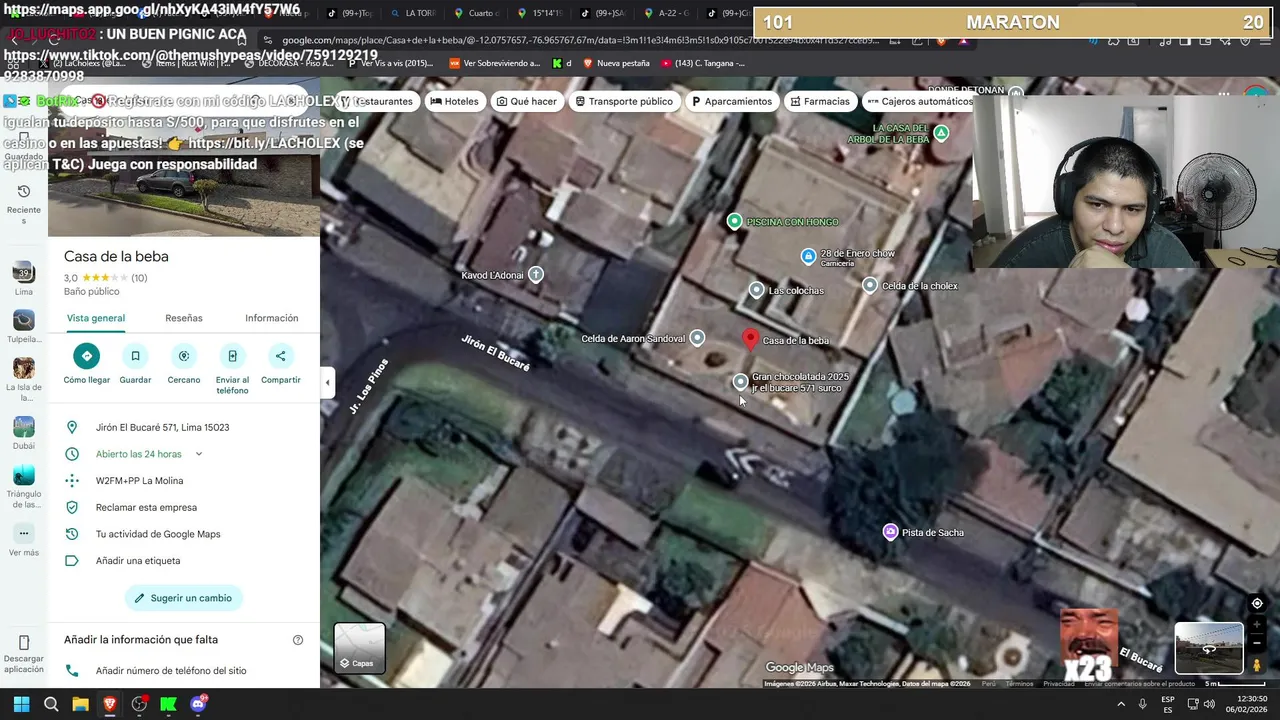
Task: Filter map by Farmacias chip
Action: (819, 101)
